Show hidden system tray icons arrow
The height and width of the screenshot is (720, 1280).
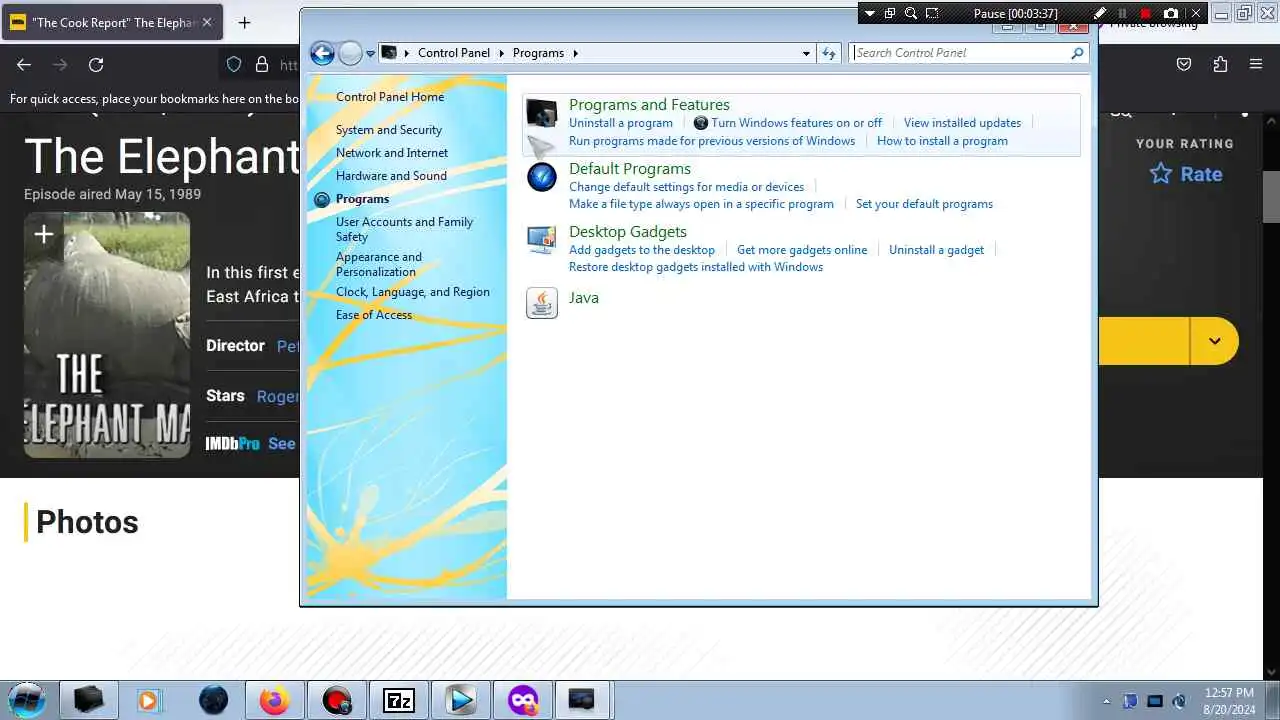(1106, 701)
